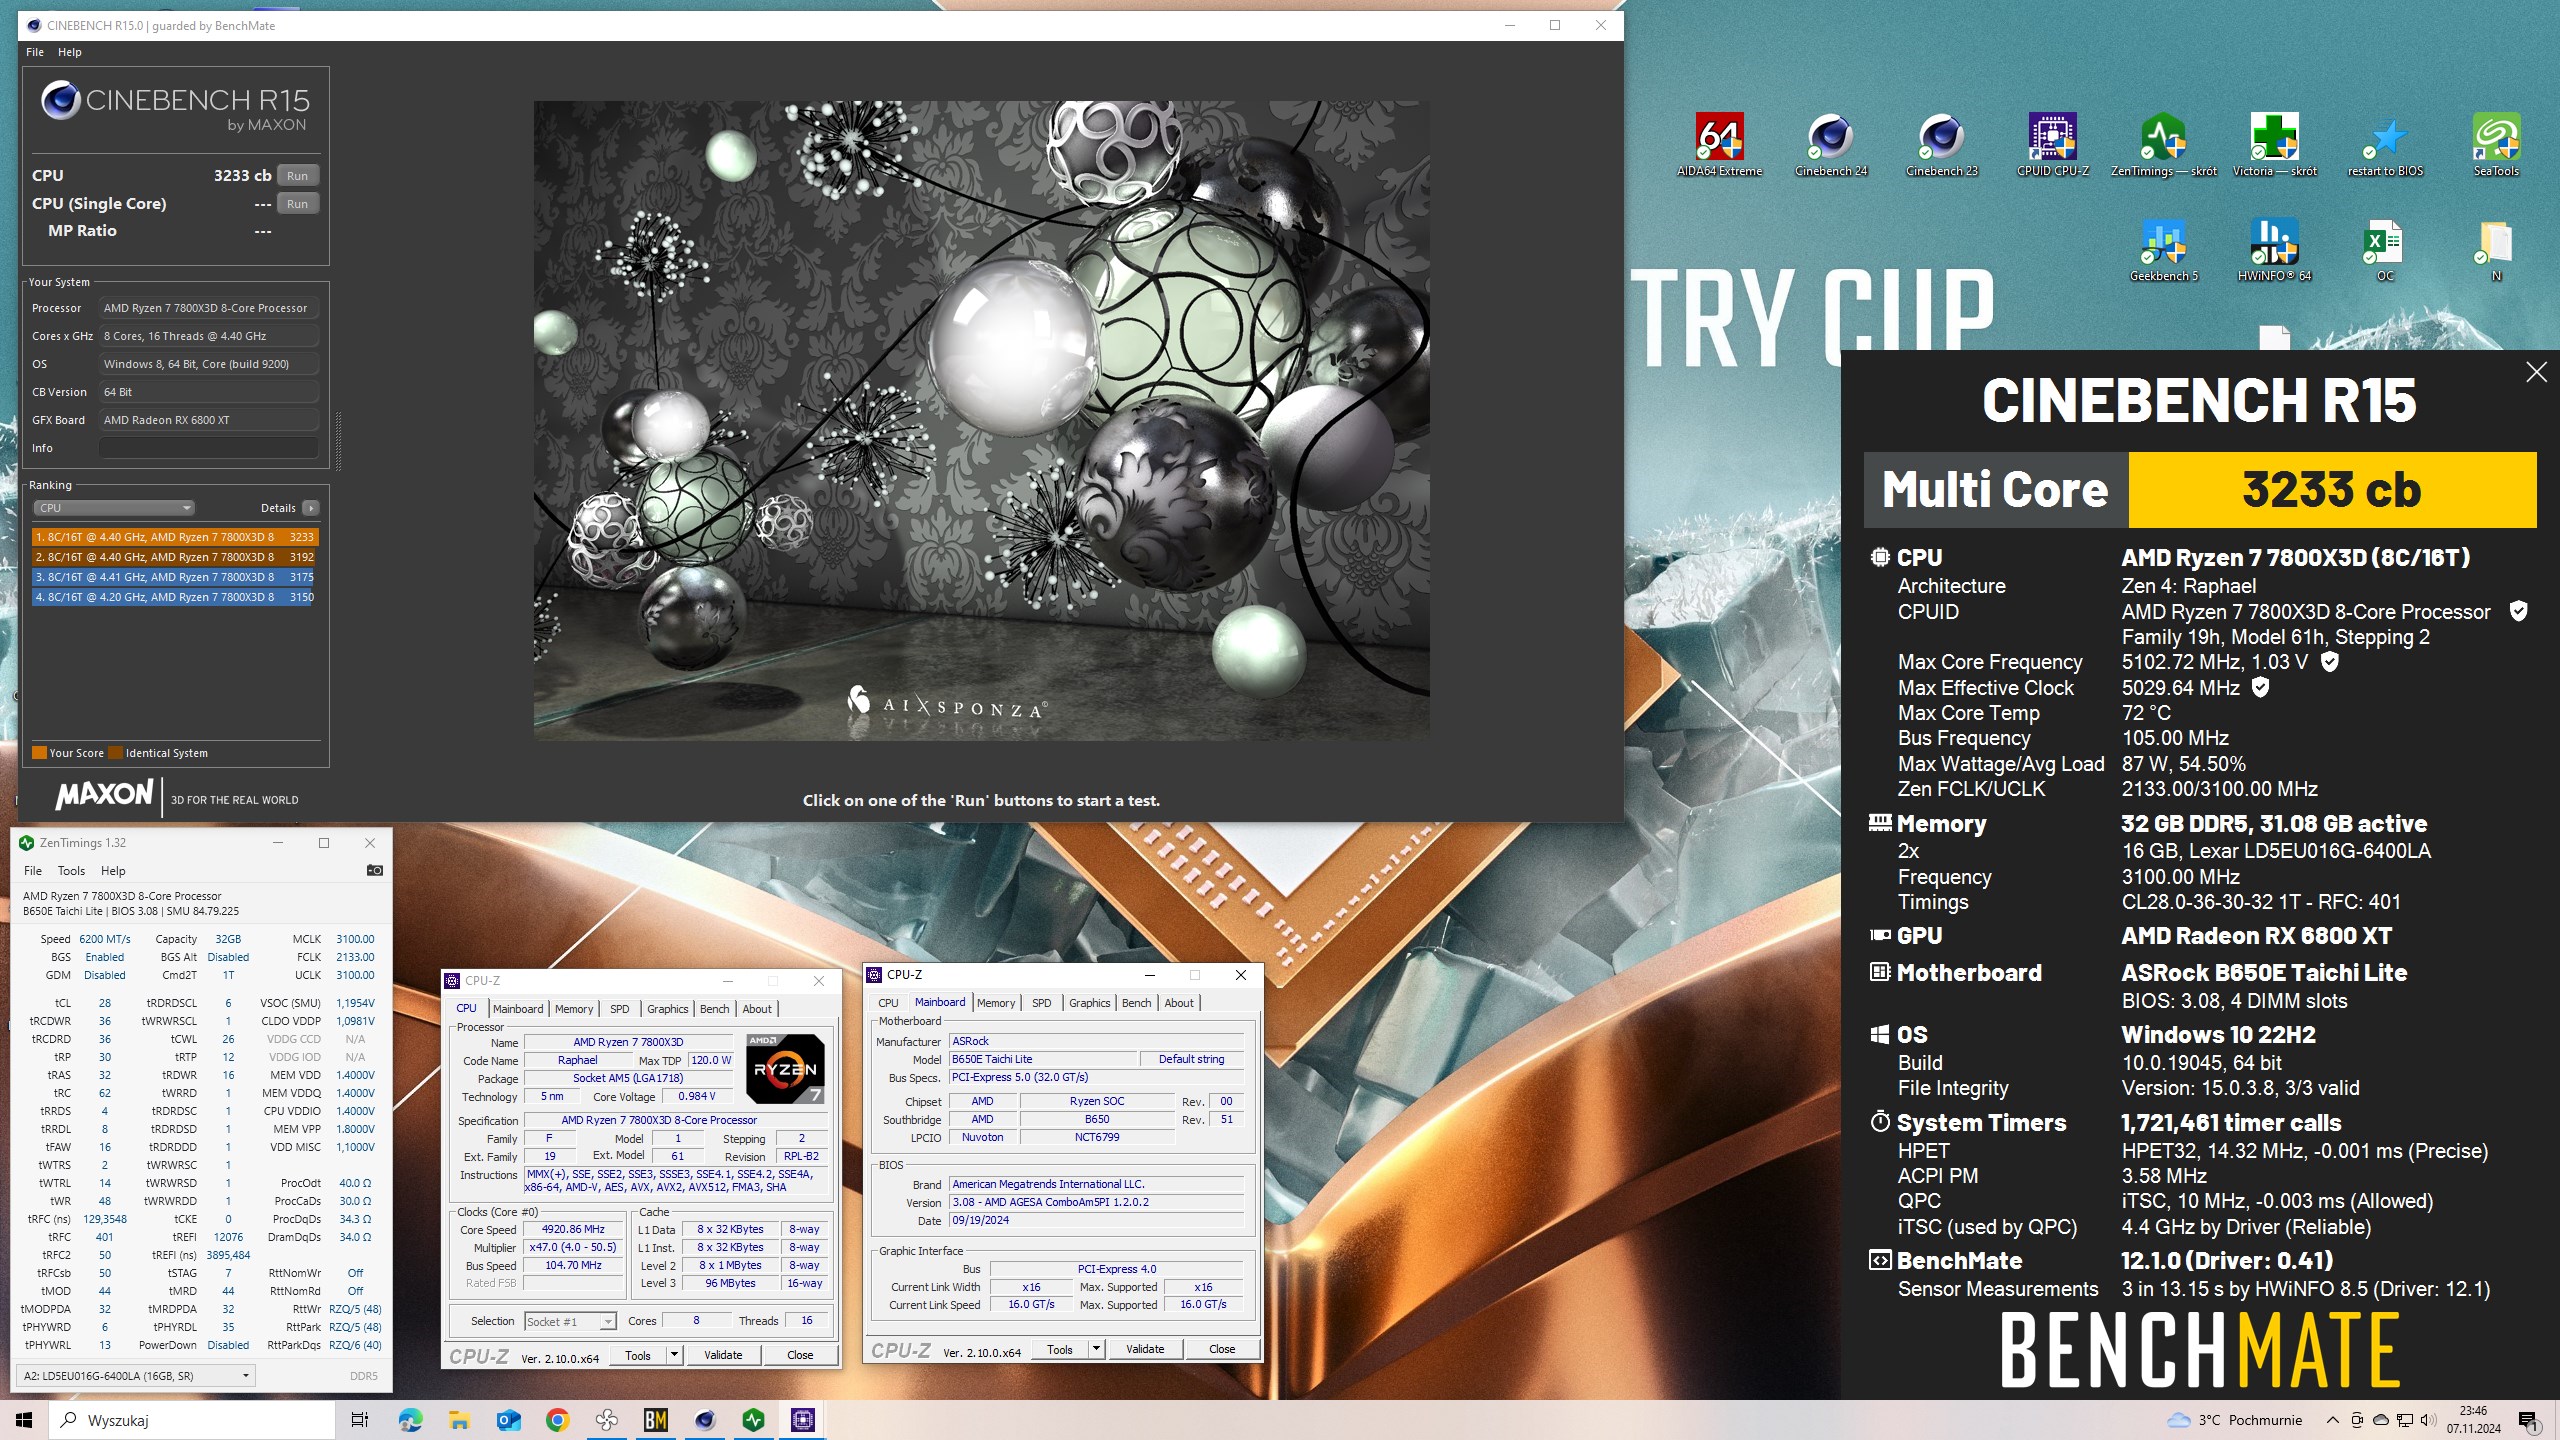Click the Cinebench Info input field
2560x1440 pixels.
click(208, 448)
